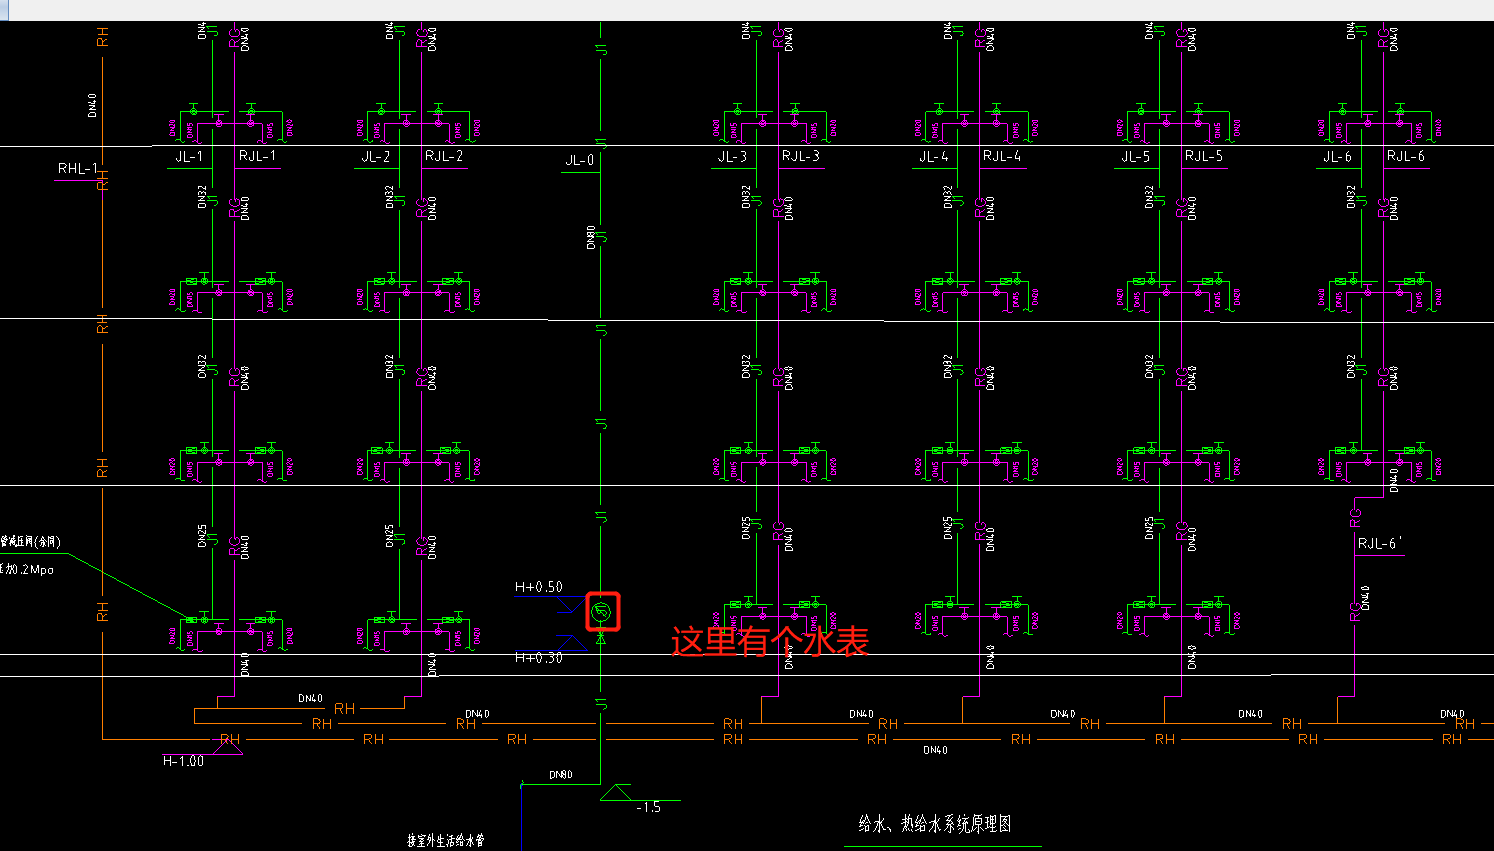Click the green elevation triangle above -1.5
The image size is (1494, 851).
tap(616, 793)
